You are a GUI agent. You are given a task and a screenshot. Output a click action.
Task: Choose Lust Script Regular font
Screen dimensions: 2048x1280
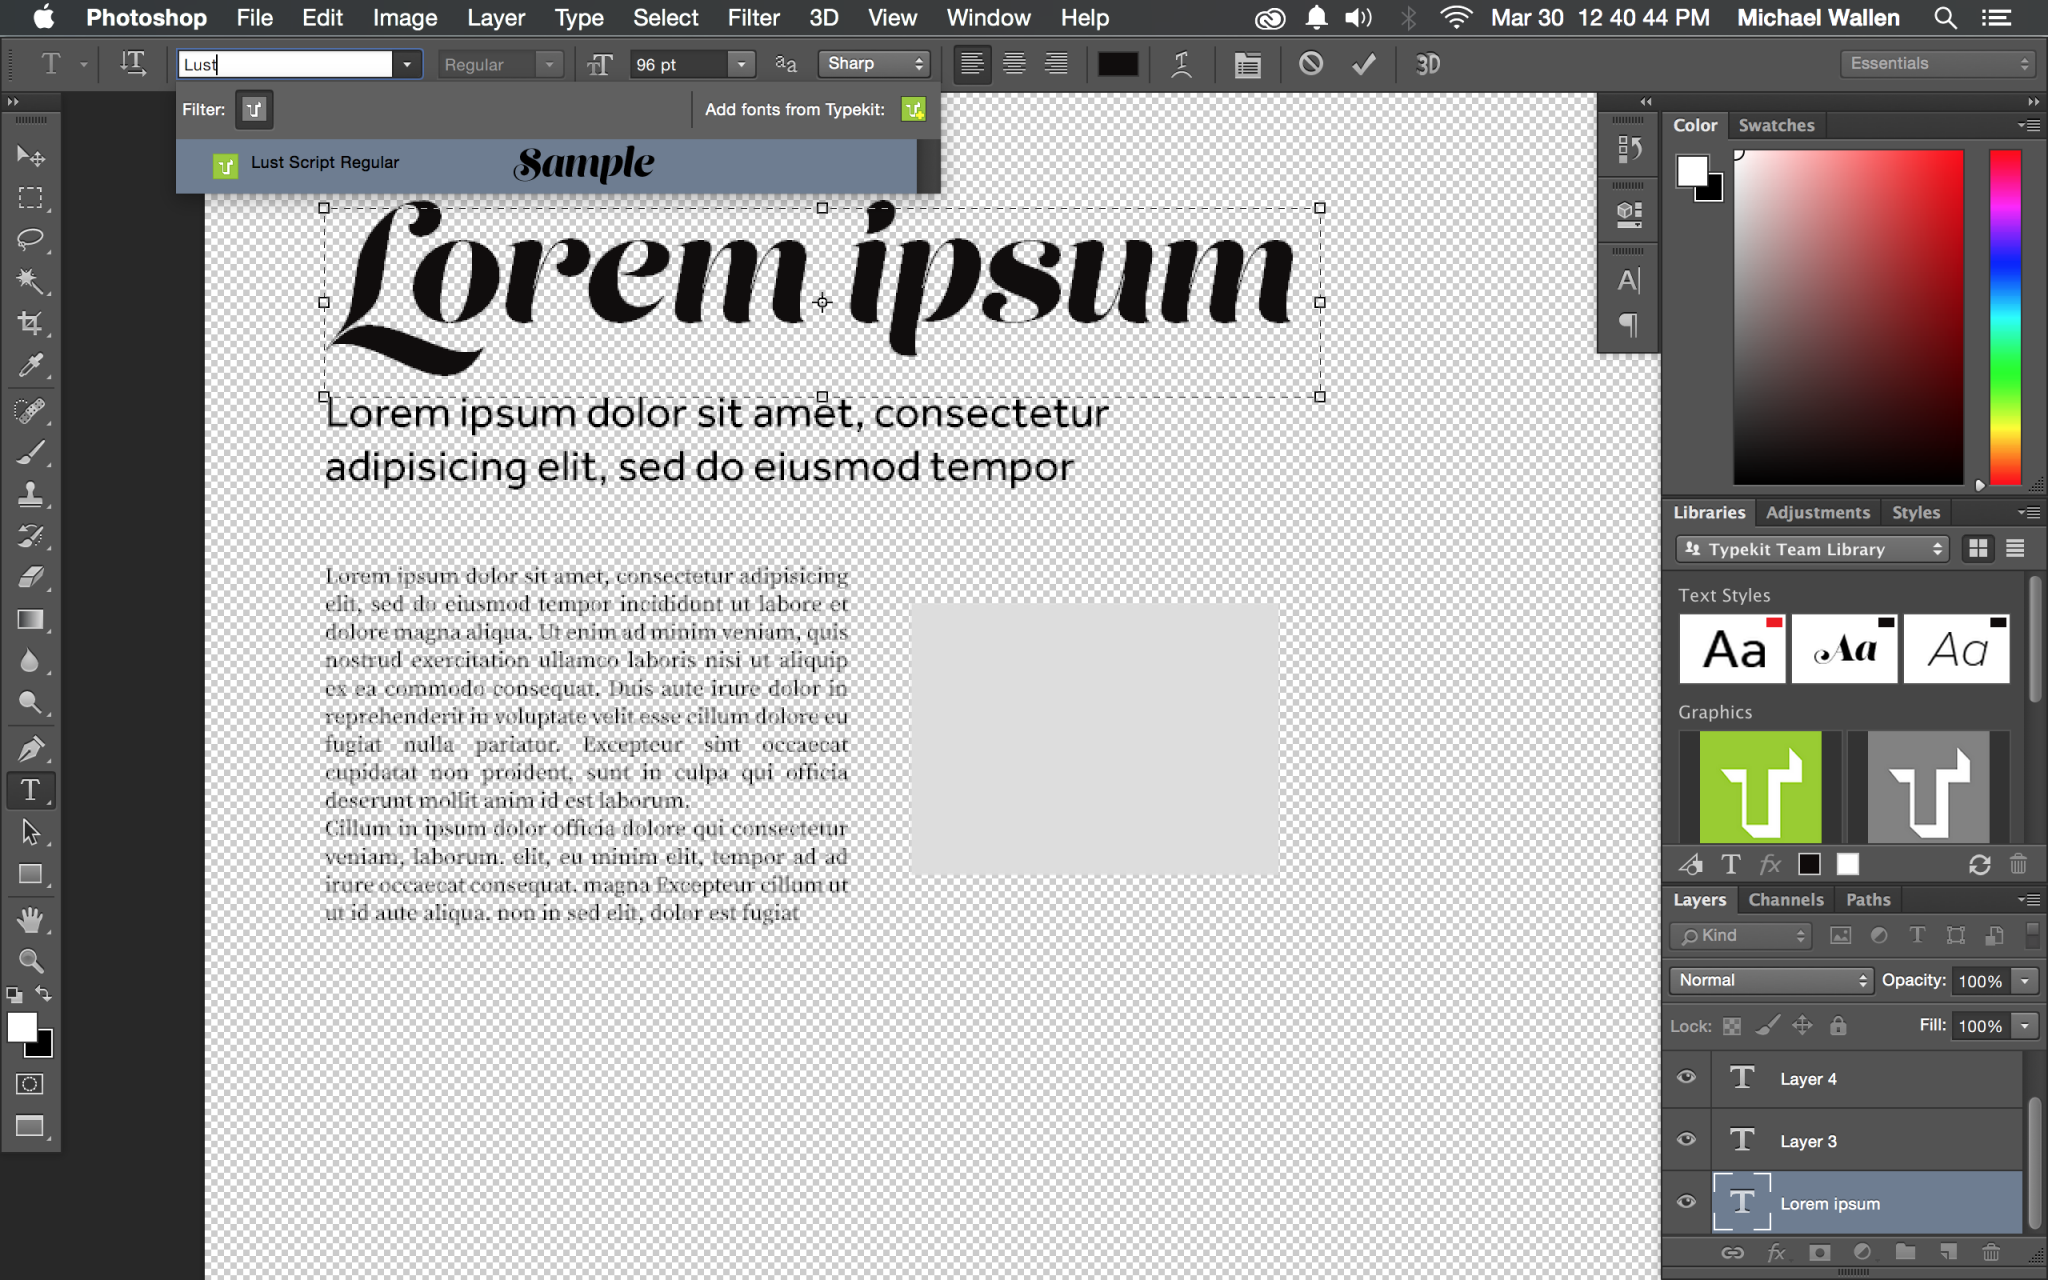click(325, 163)
